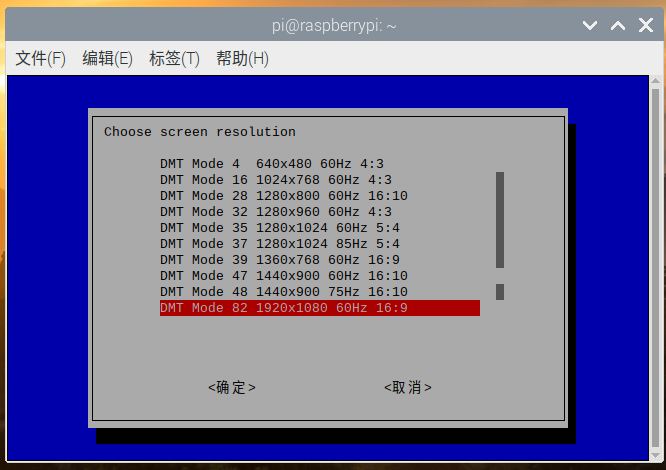Image resolution: width=666 pixels, height=470 pixels.
Task: Cancel with the <取消> button
Action: tap(408, 388)
